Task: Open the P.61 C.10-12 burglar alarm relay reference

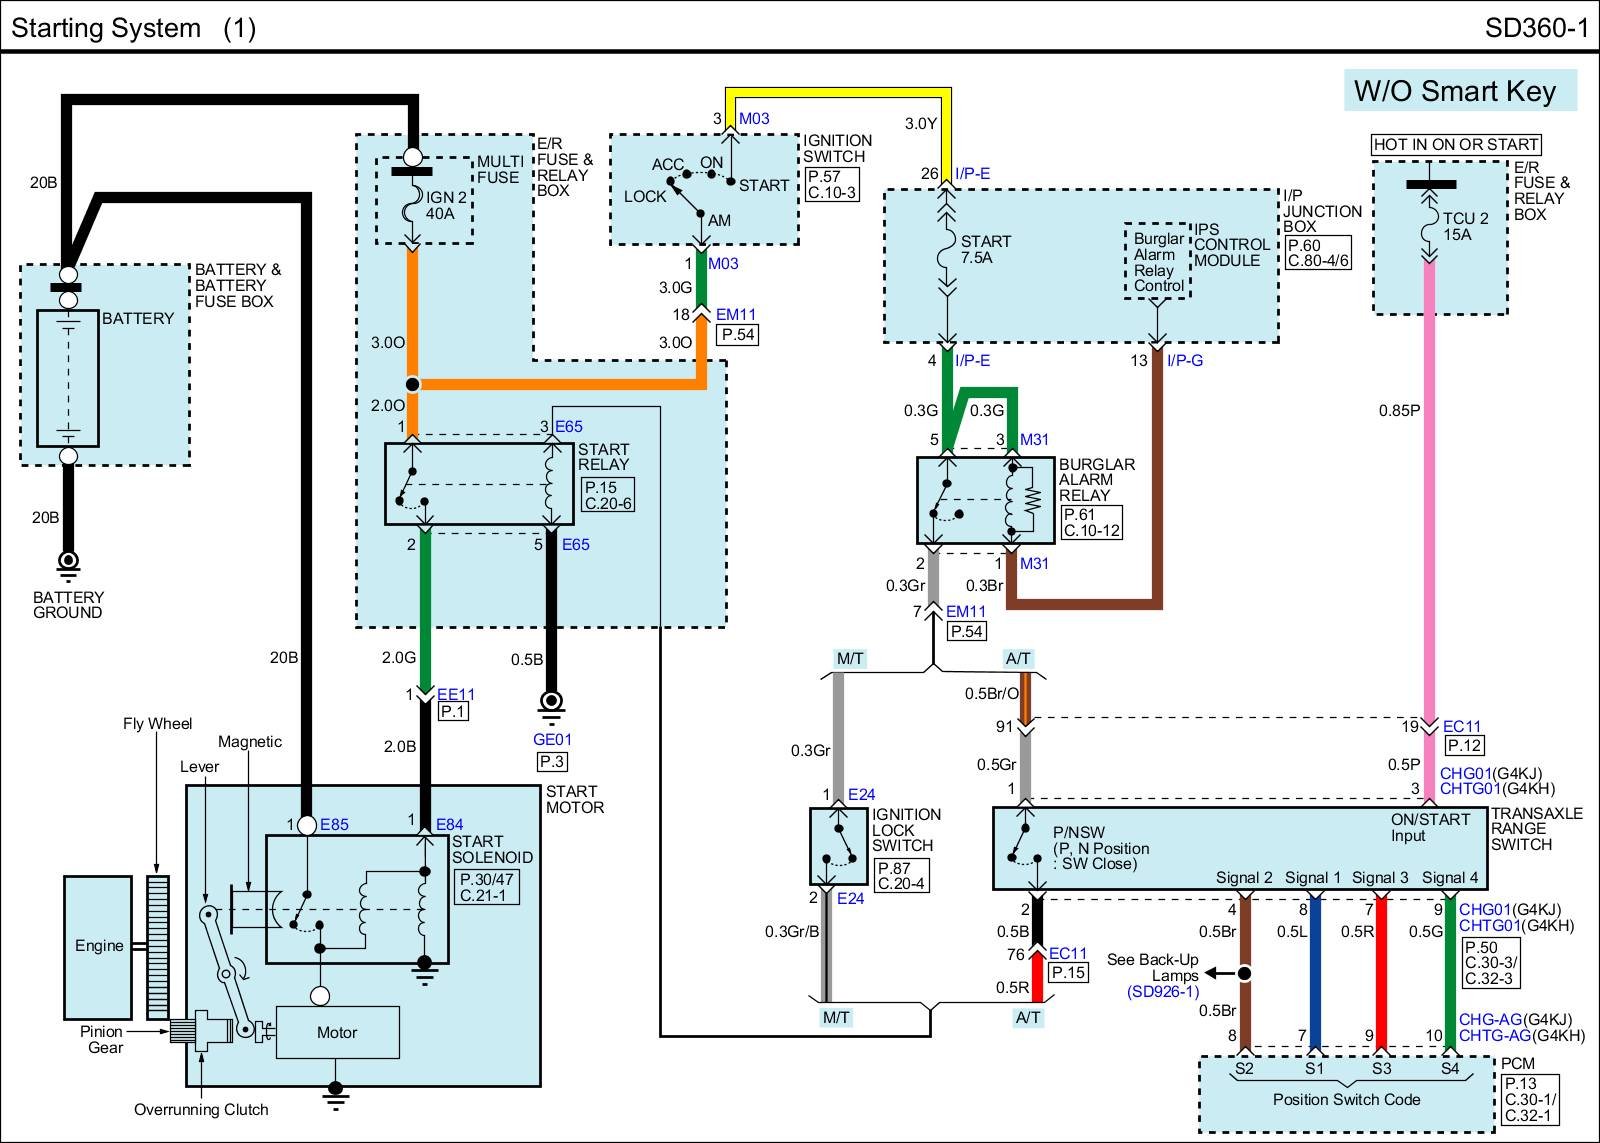Action: click(x=1091, y=522)
